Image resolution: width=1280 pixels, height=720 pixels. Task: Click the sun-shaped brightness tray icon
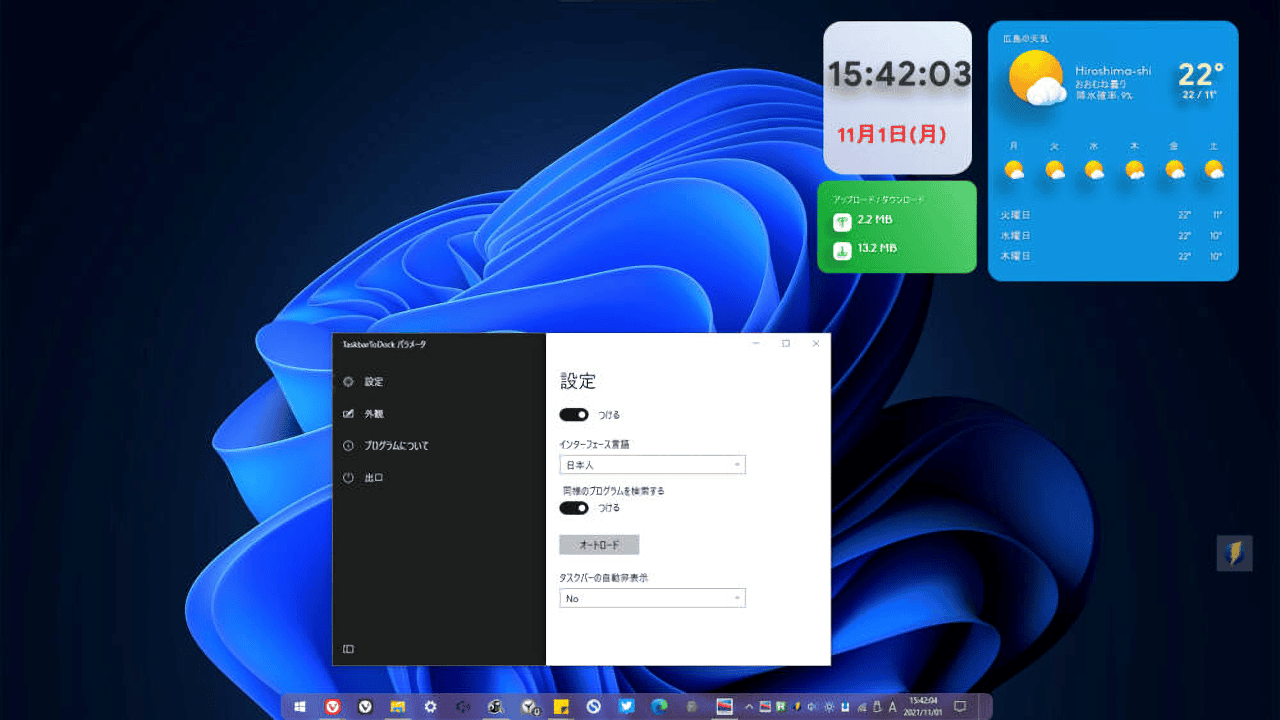(x=828, y=706)
